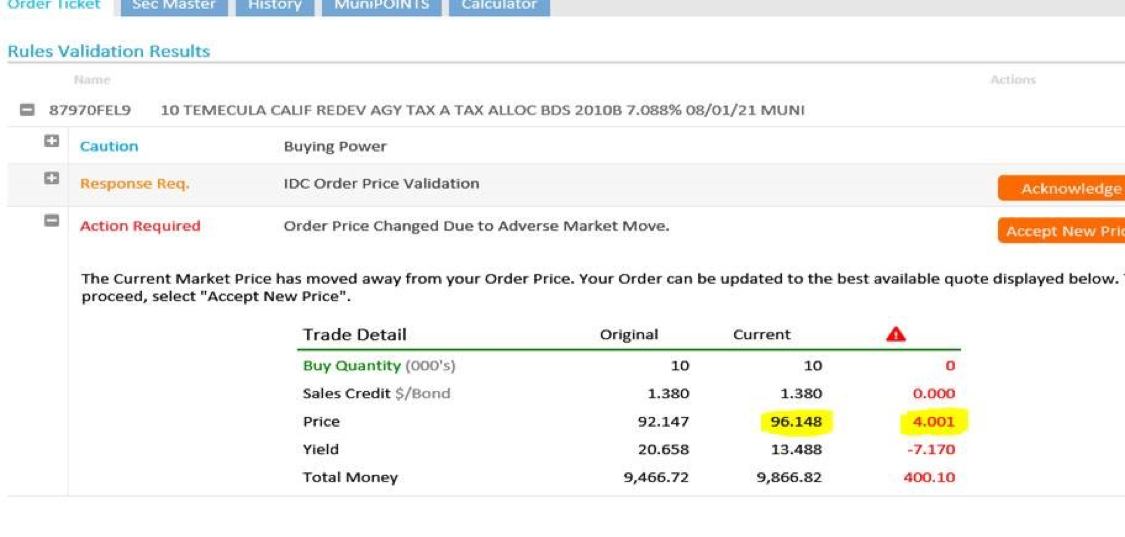Click the Name column header
Screen dimensions: 1125x537
point(92,80)
